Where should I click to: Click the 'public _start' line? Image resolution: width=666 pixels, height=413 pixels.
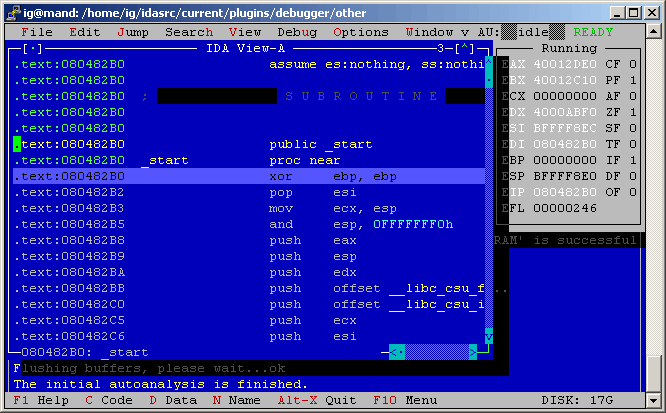point(249,144)
